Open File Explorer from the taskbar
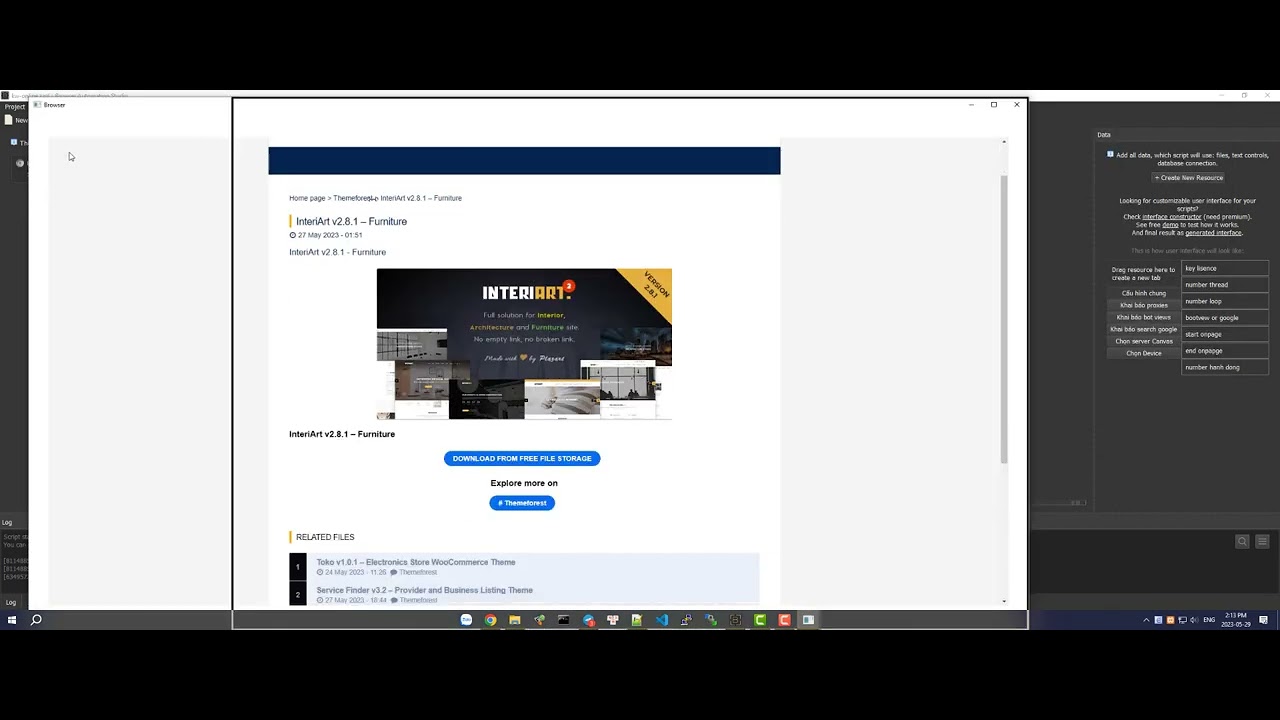Viewport: 1280px width, 720px height. pos(515,620)
